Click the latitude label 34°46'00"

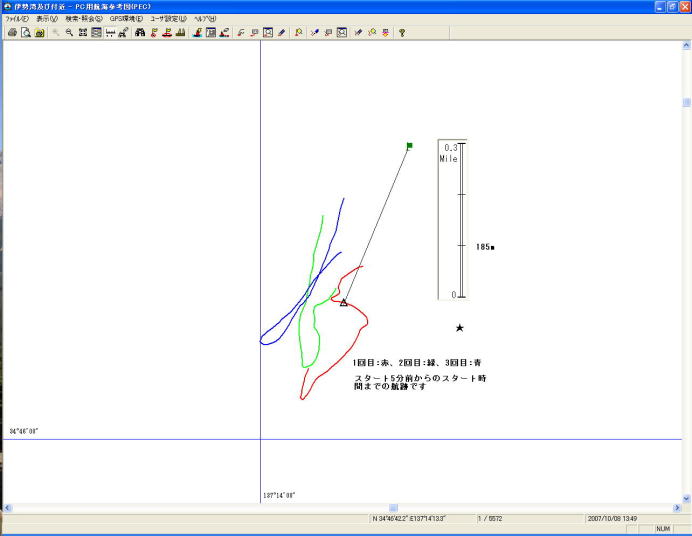pyautogui.click(x=24, y=431)
